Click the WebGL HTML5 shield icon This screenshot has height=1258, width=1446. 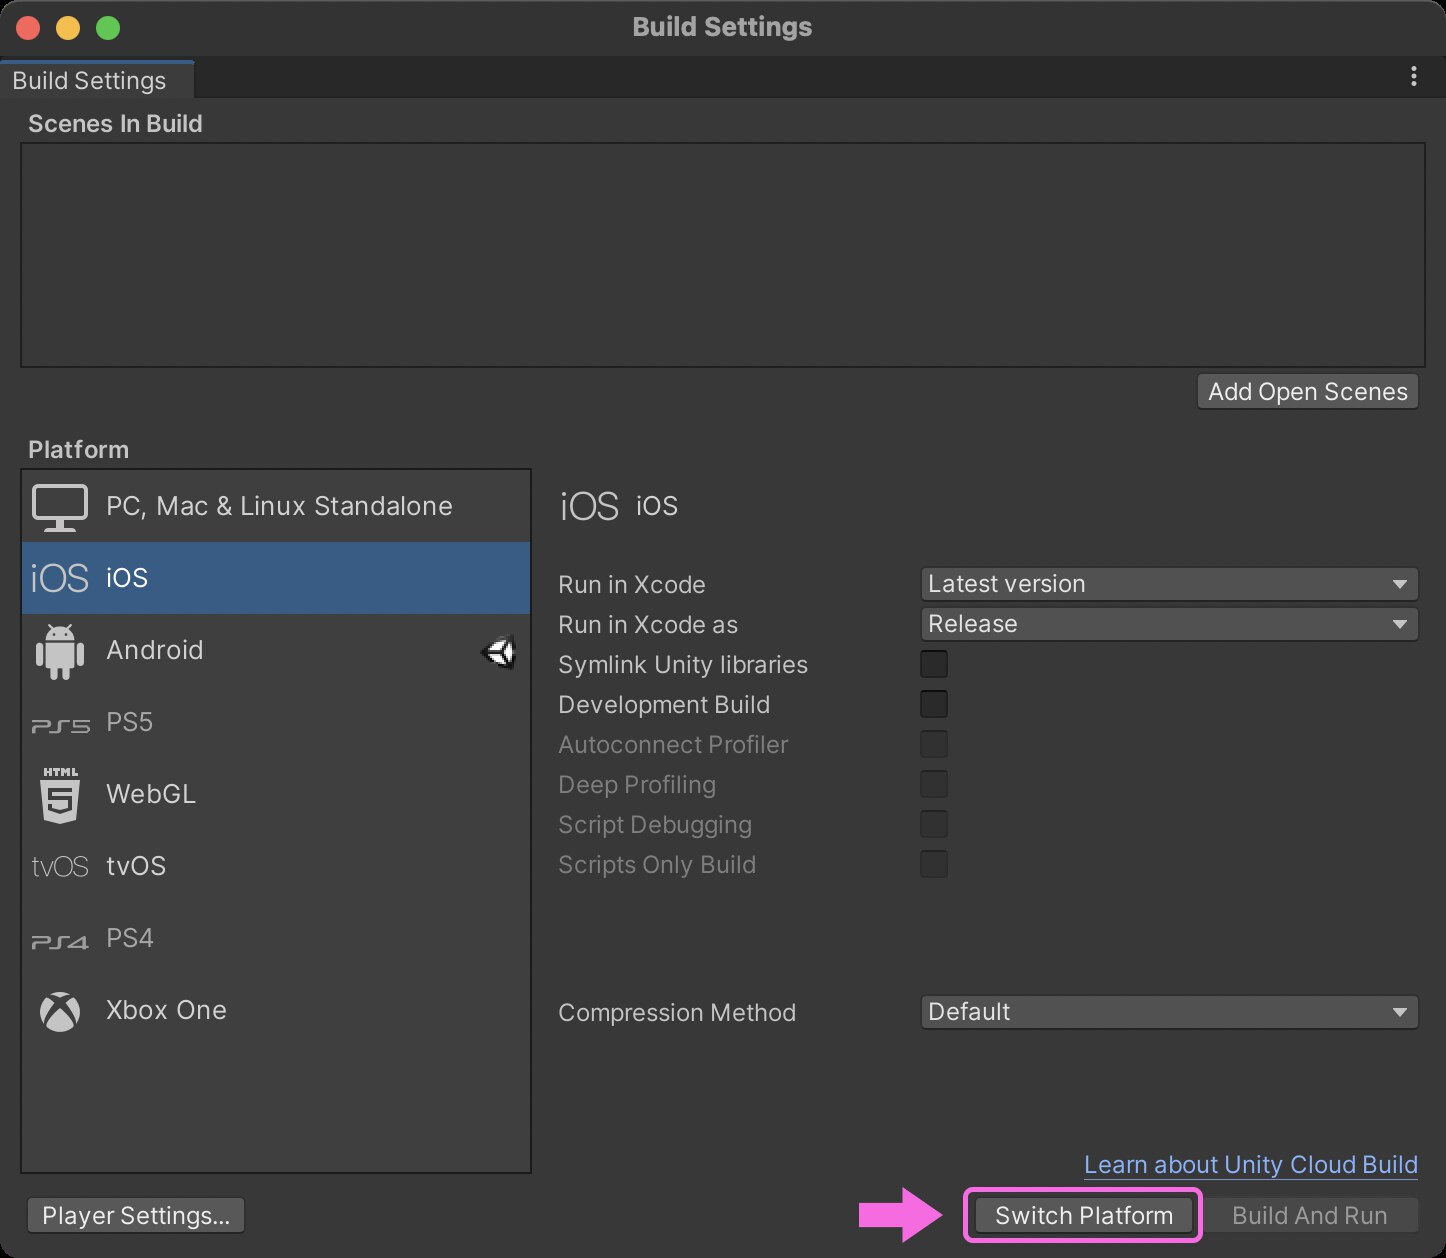60,795
